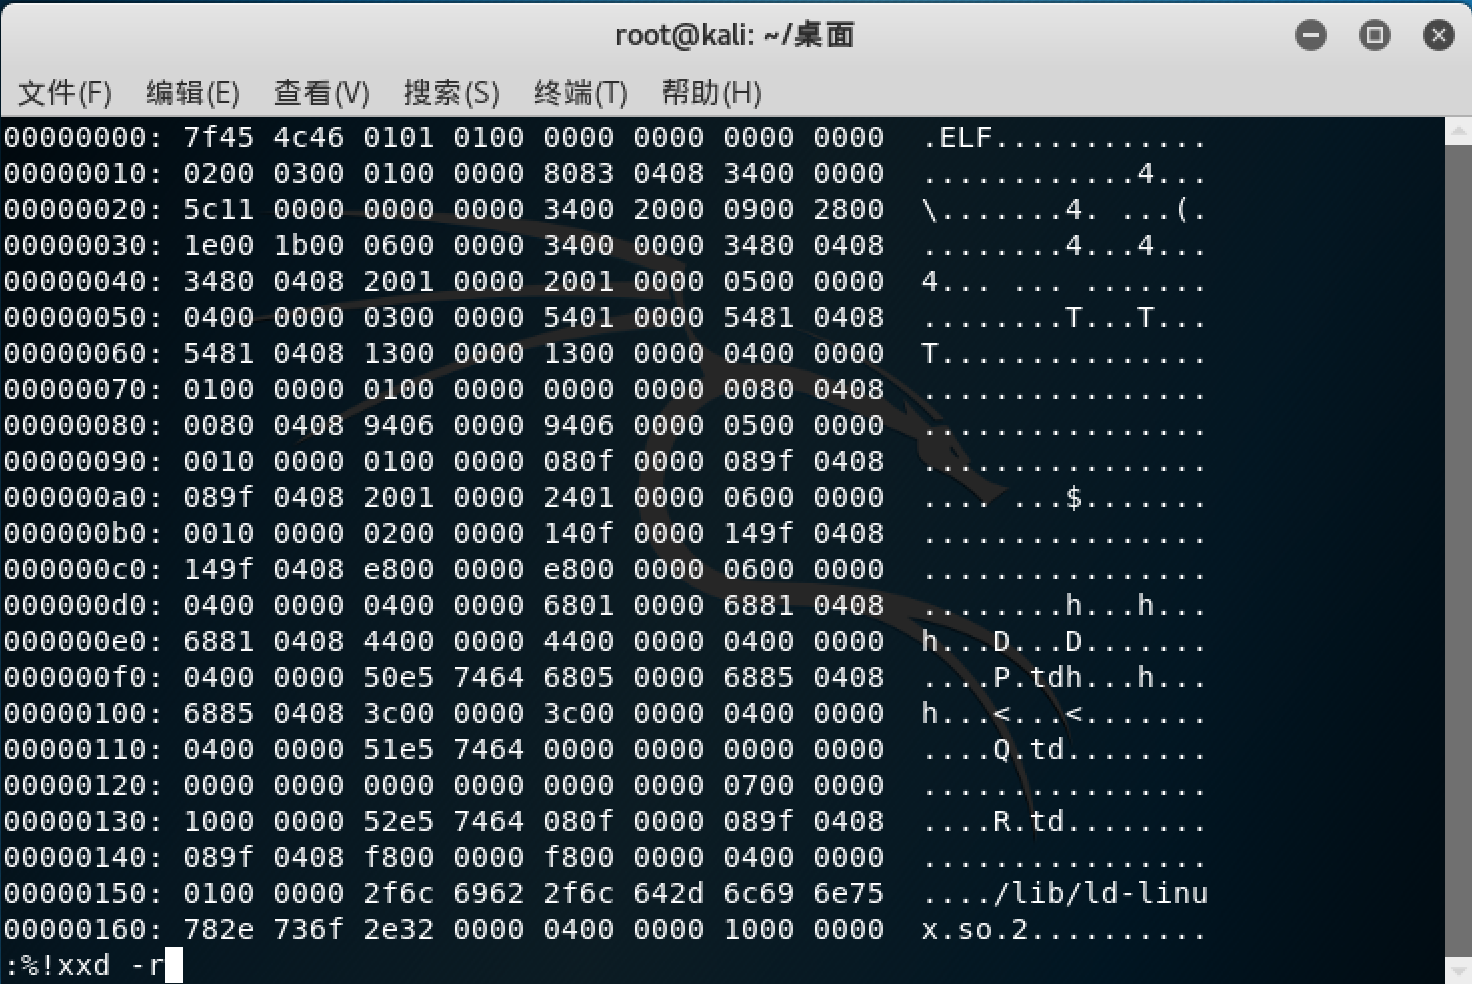Click offset 00000110:
The height and width of the screenshot is (984, 1472).
83,749
